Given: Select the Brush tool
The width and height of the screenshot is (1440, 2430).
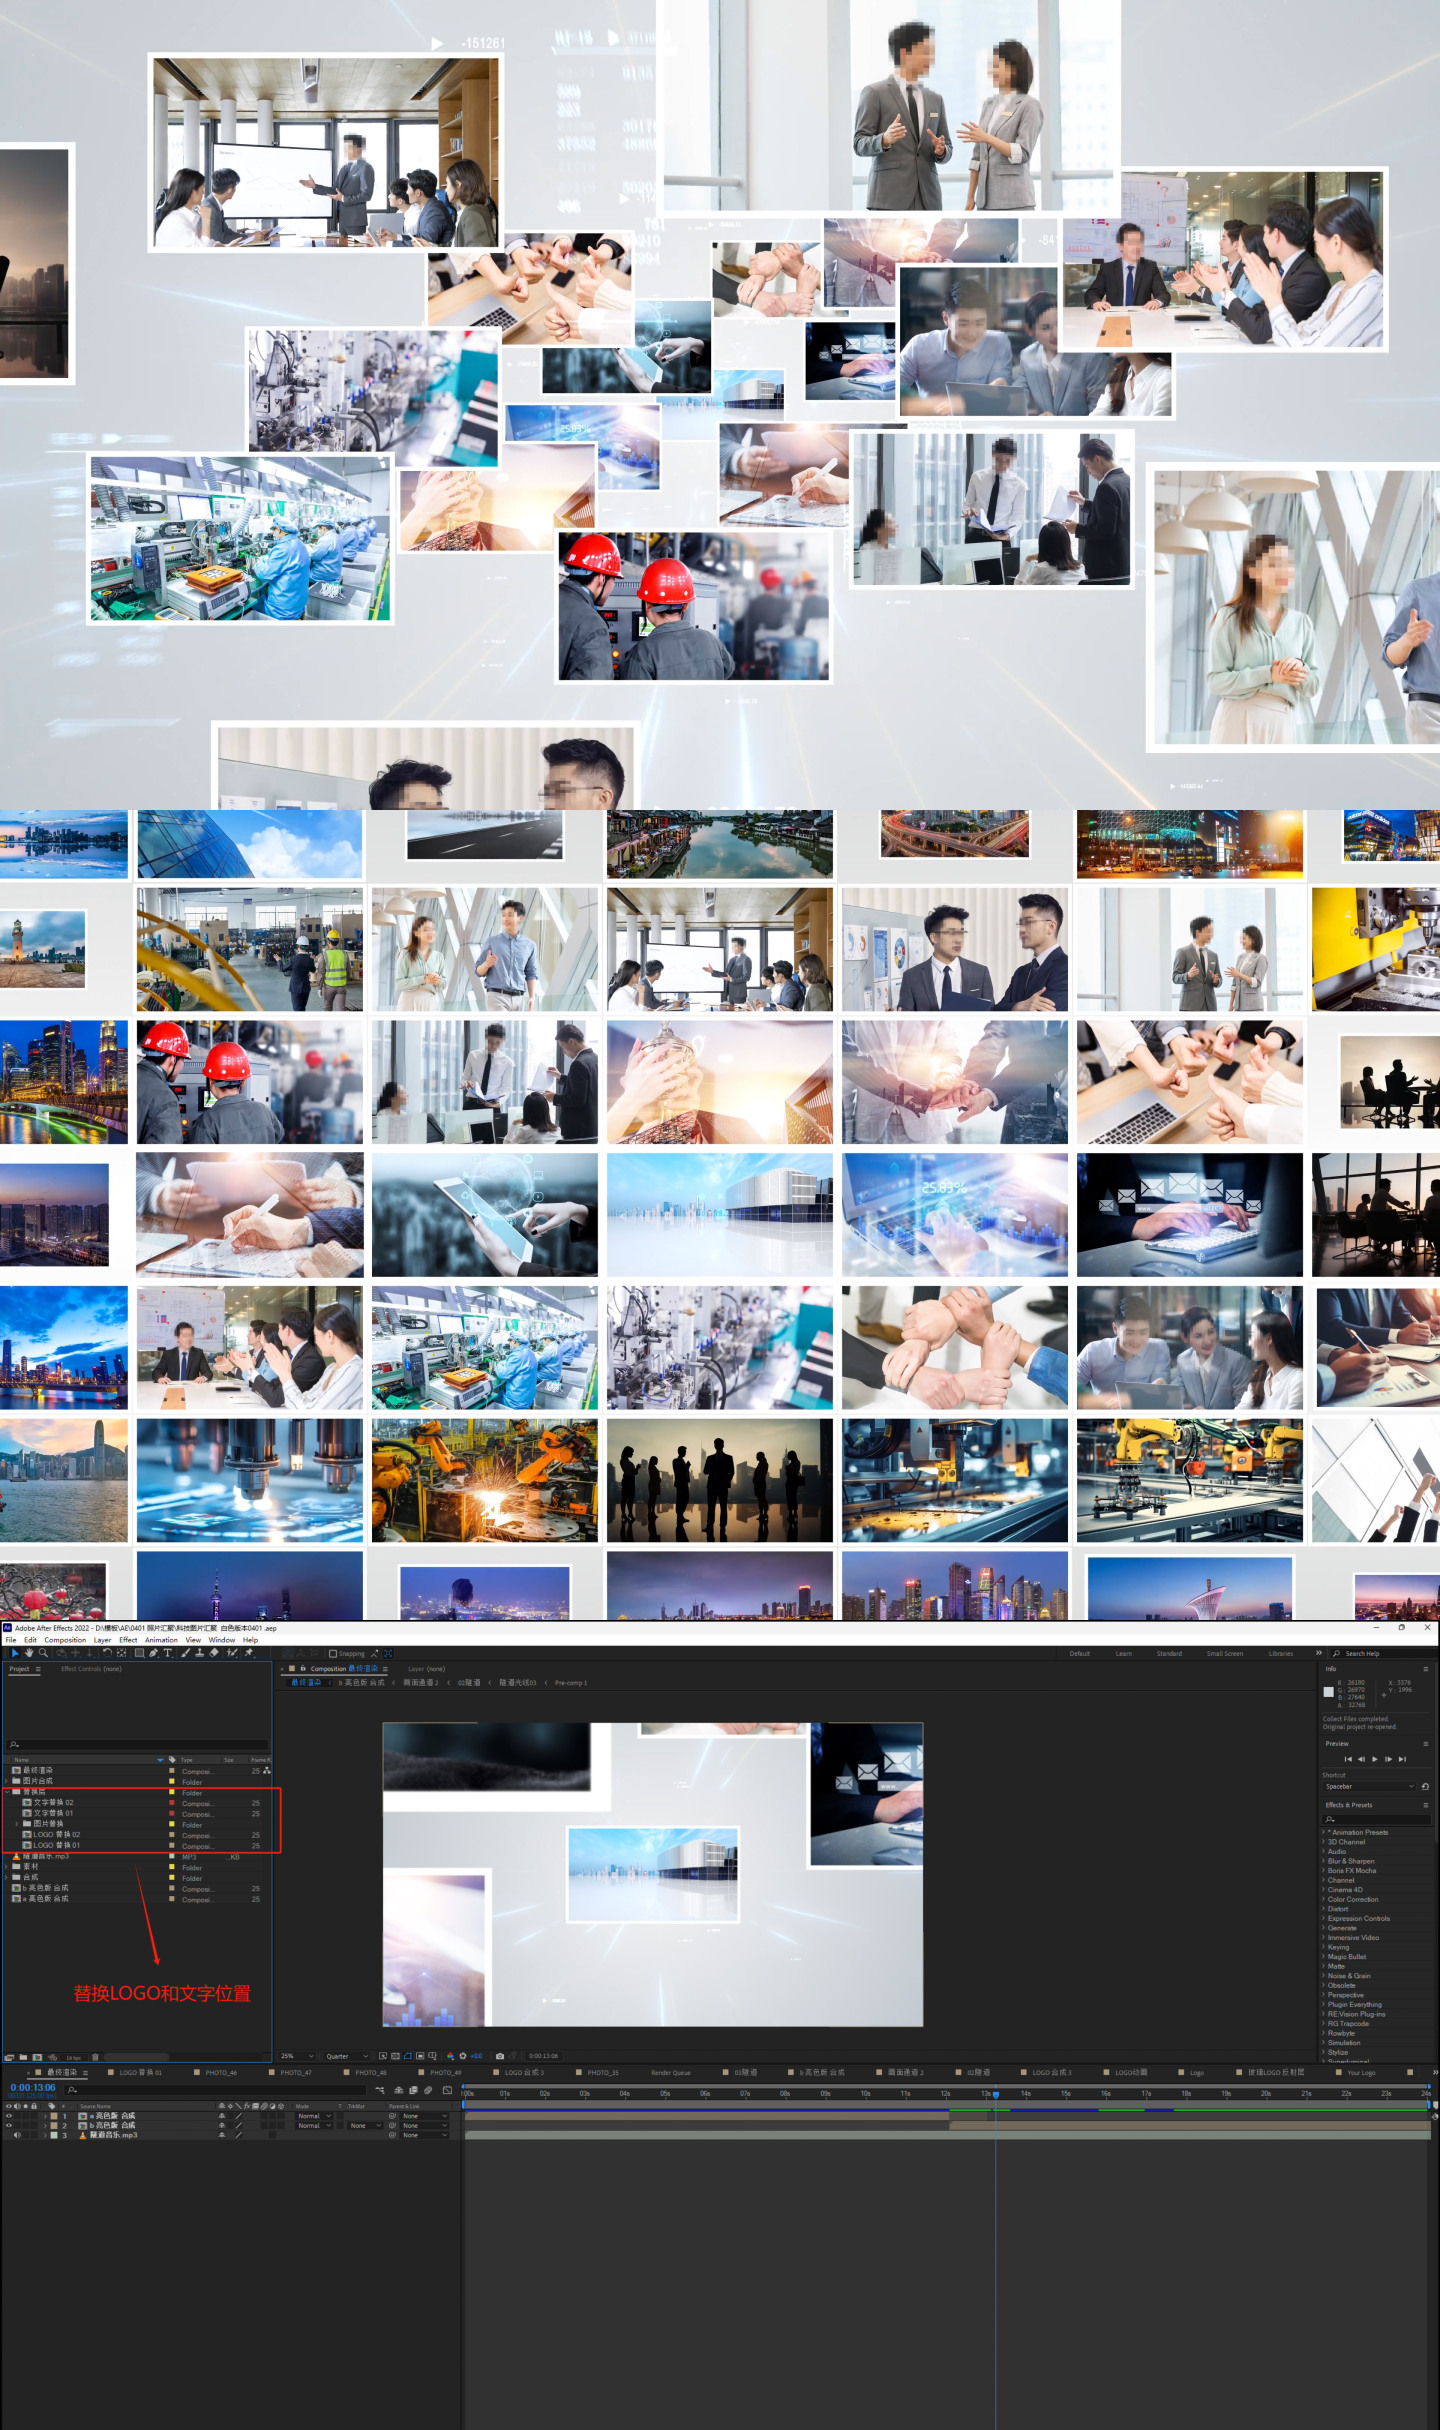Looking at the screenshot, I should (x=186, y=1653).
